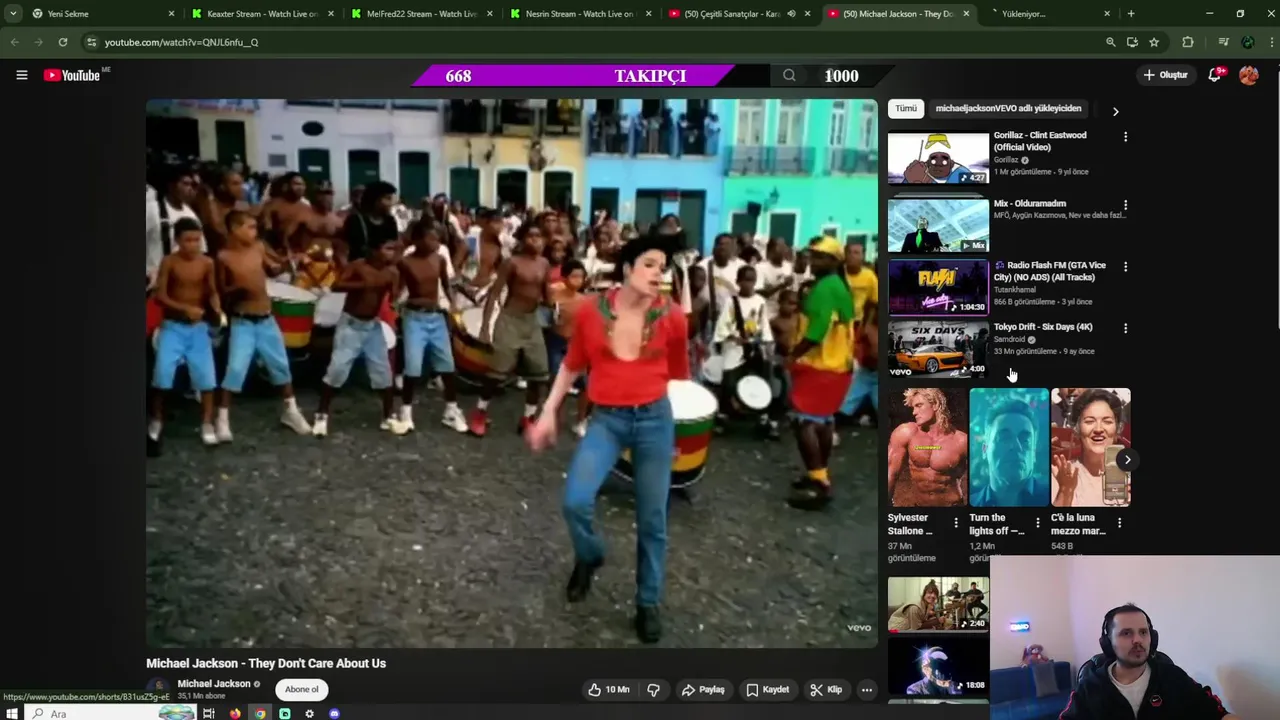Switch to the Çeşitli Sanatçılar tab

(x=739, y=14)
